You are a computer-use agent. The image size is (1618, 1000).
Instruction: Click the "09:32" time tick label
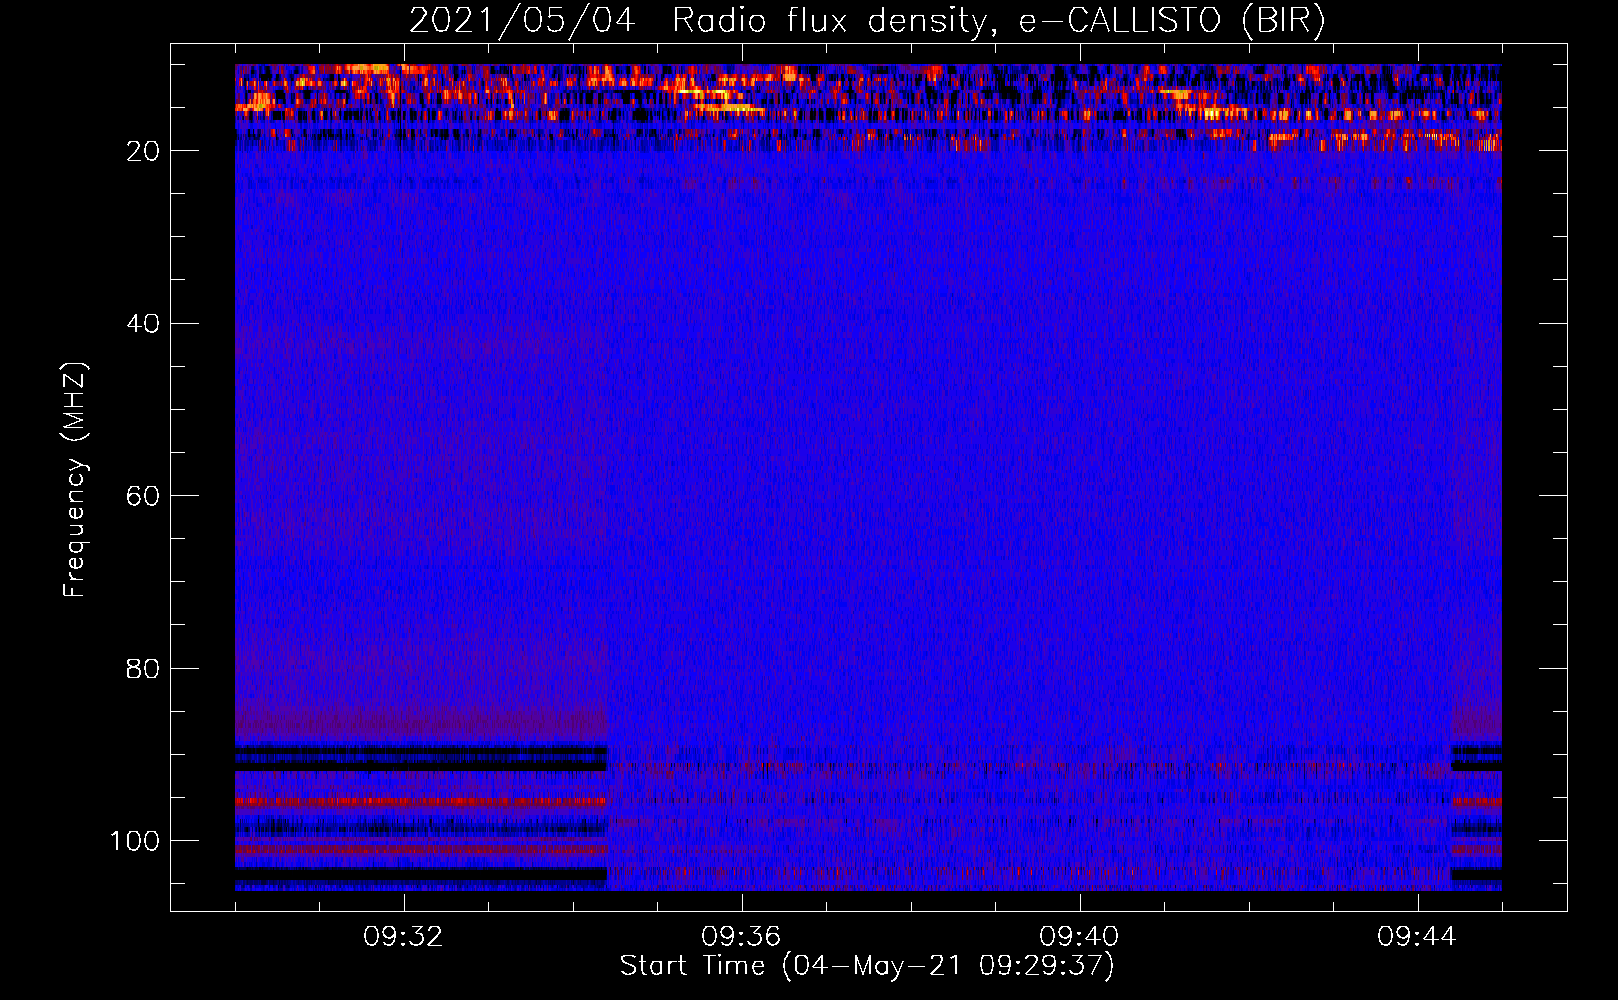(x=403, y=937)
